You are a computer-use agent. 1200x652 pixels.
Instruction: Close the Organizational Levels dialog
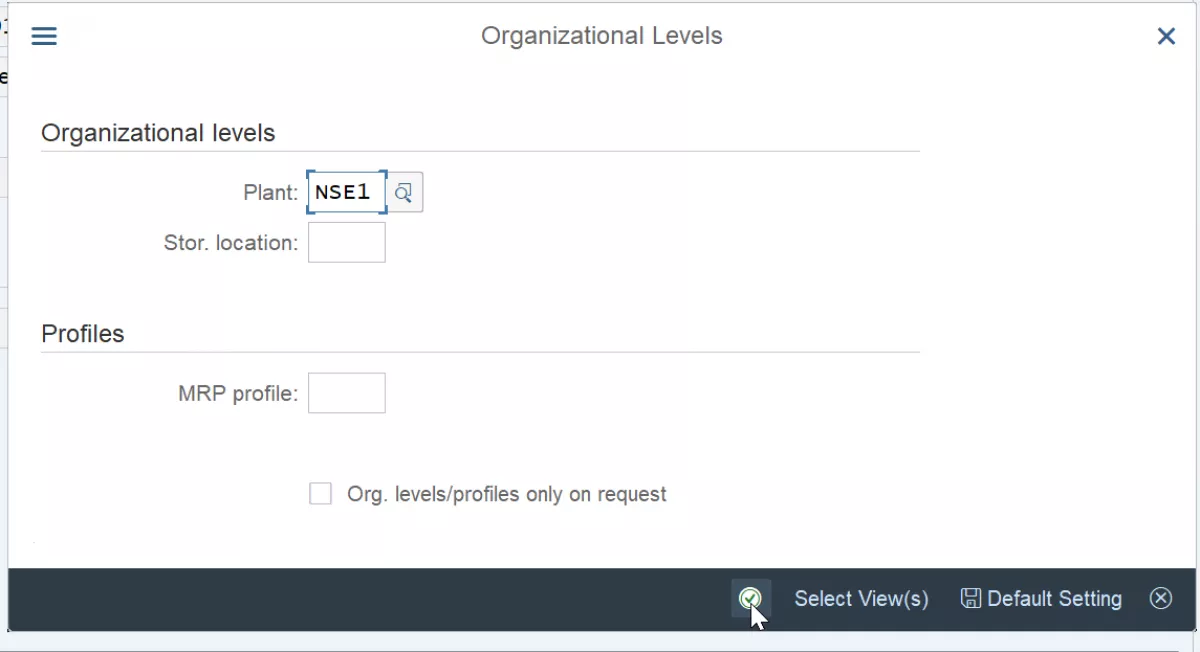click(1166, 37)
